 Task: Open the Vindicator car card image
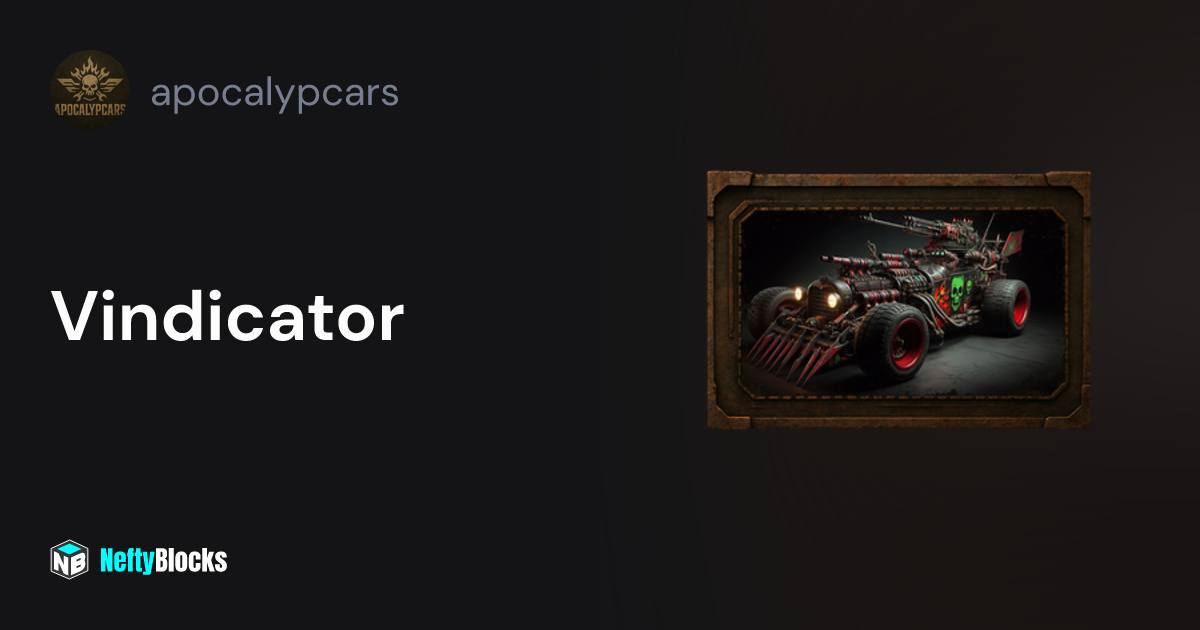[x=898, y=300]
